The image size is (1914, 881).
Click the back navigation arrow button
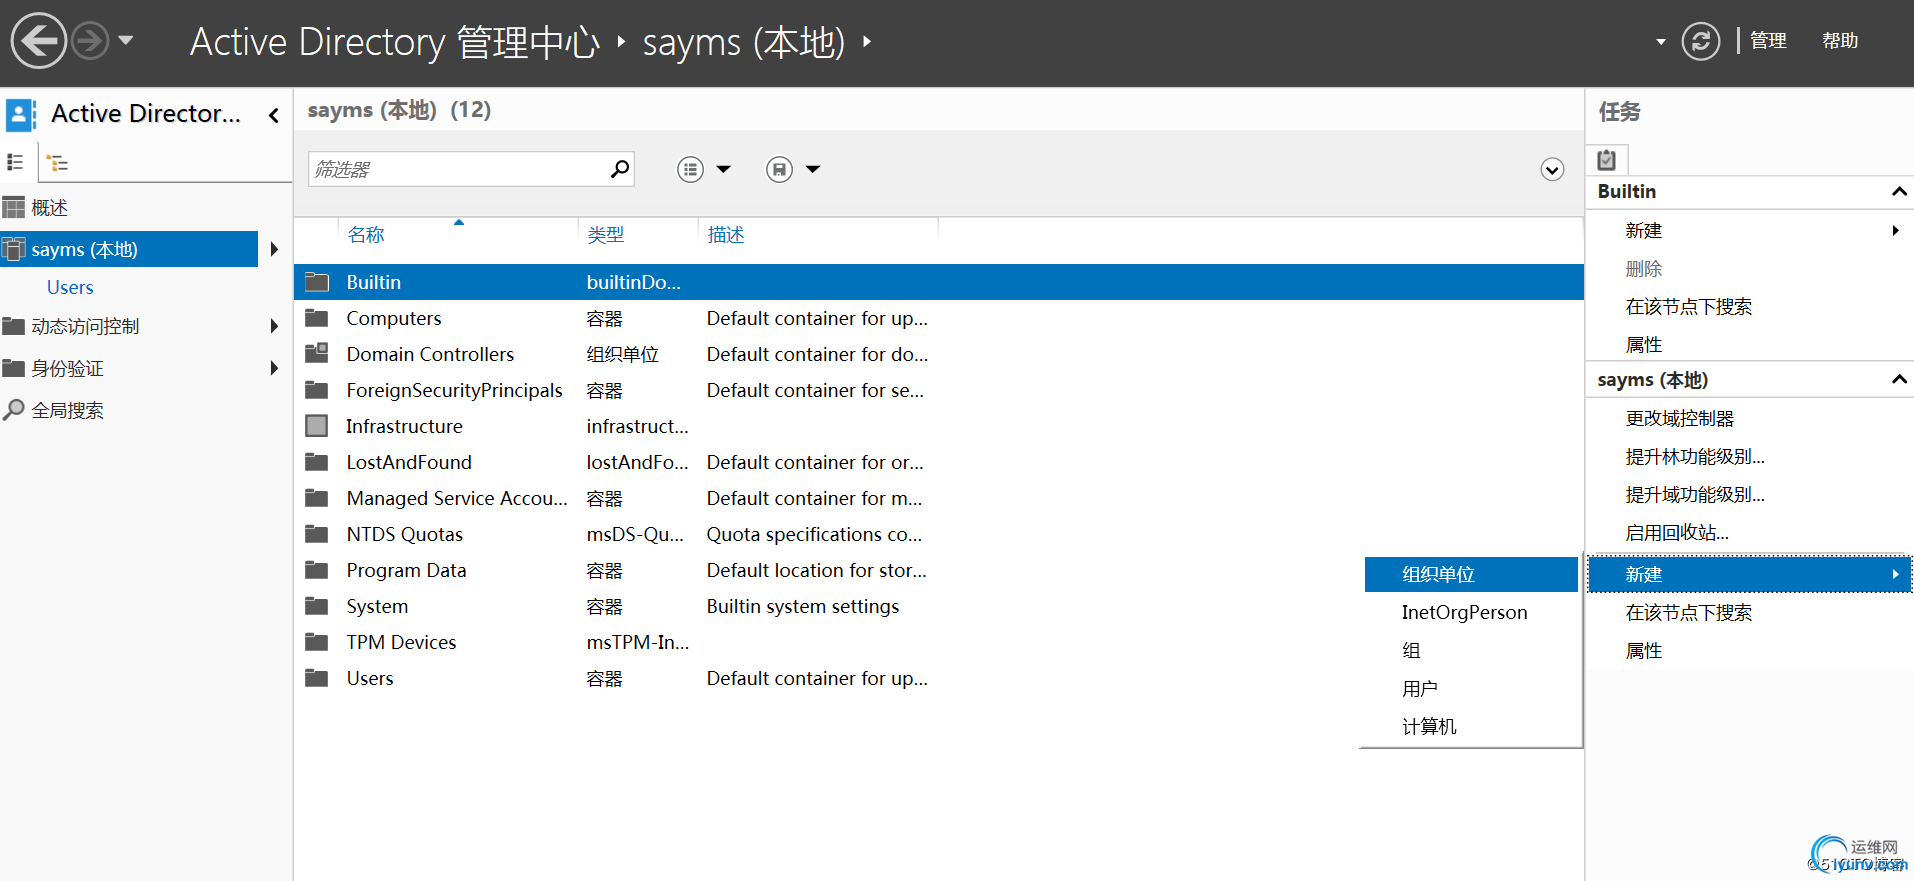click(38, 41)
